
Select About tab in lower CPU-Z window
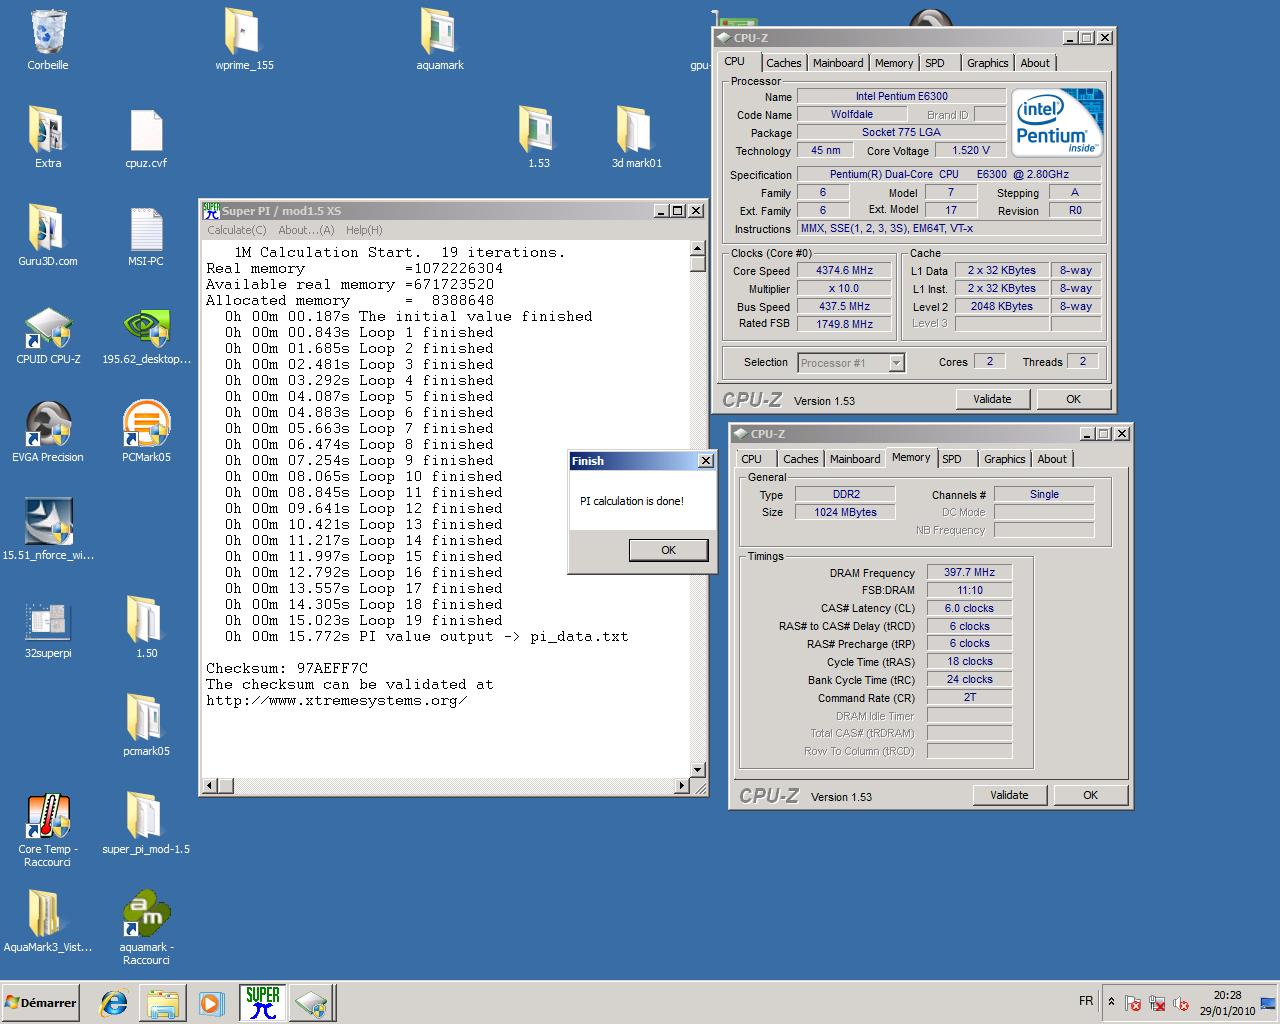pyautogui.click(x=1052, y=459)
